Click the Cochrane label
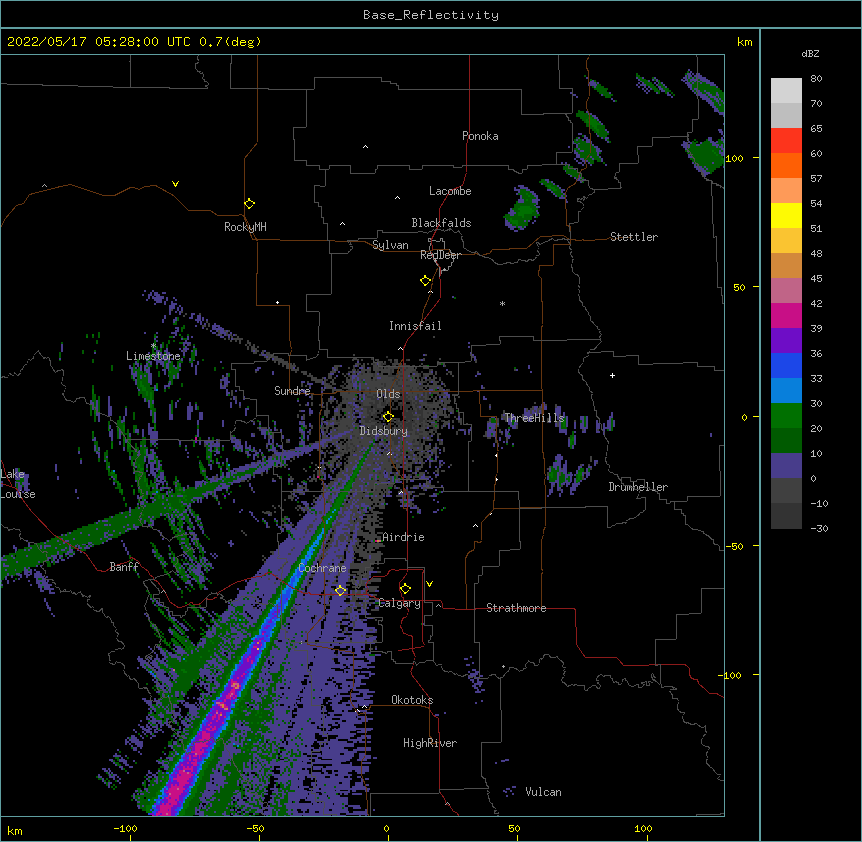The width and height of the screenshot is (862, 842). (x=322, y=568)
